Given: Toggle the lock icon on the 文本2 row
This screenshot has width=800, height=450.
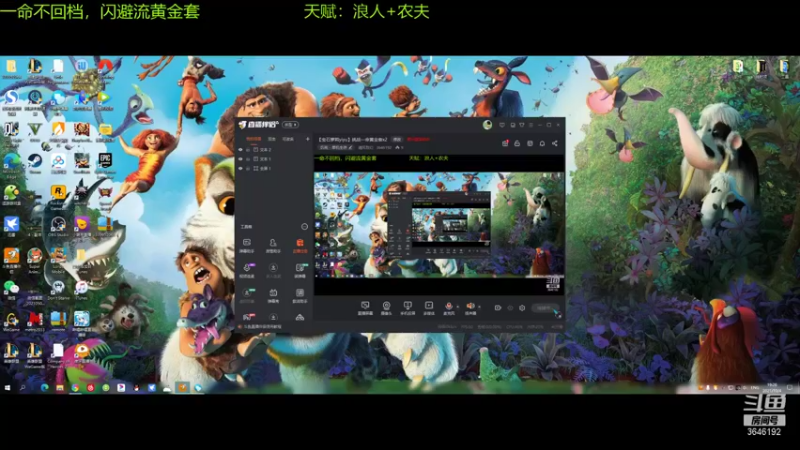Looking at the screenshot, I should pyautogui.click(x=248, y=149).
